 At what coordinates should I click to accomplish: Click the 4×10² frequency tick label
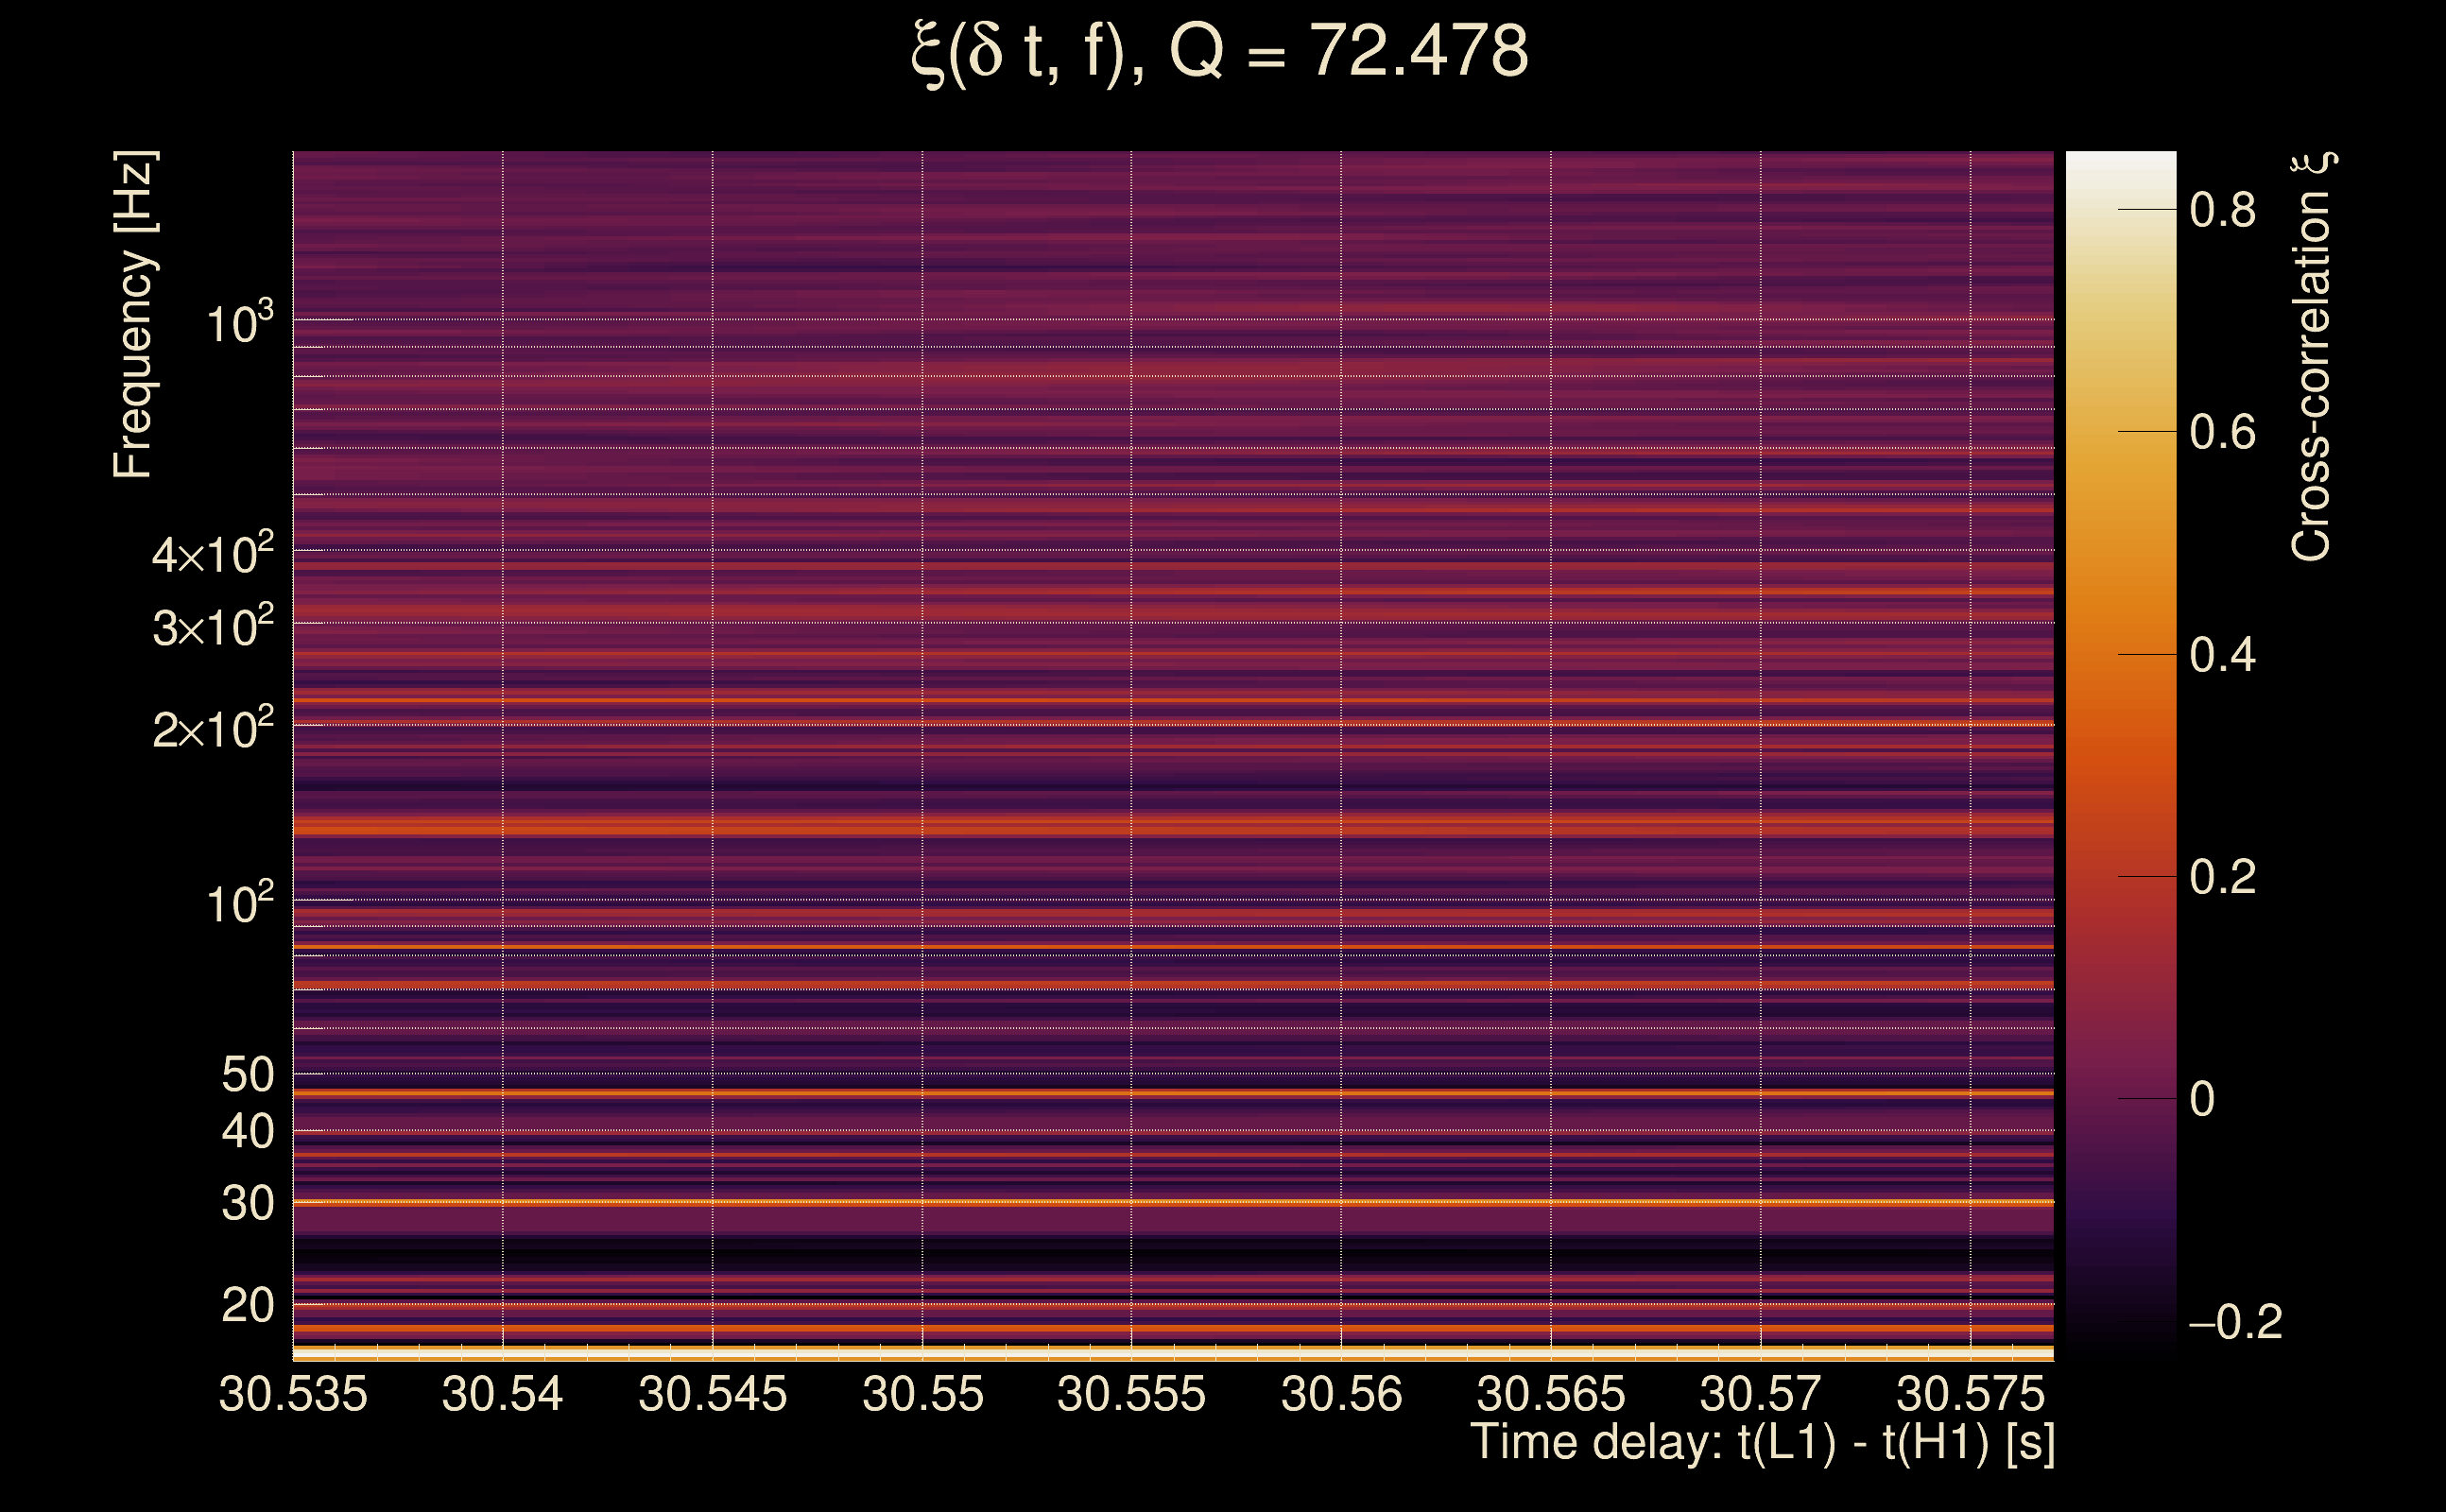212,554
